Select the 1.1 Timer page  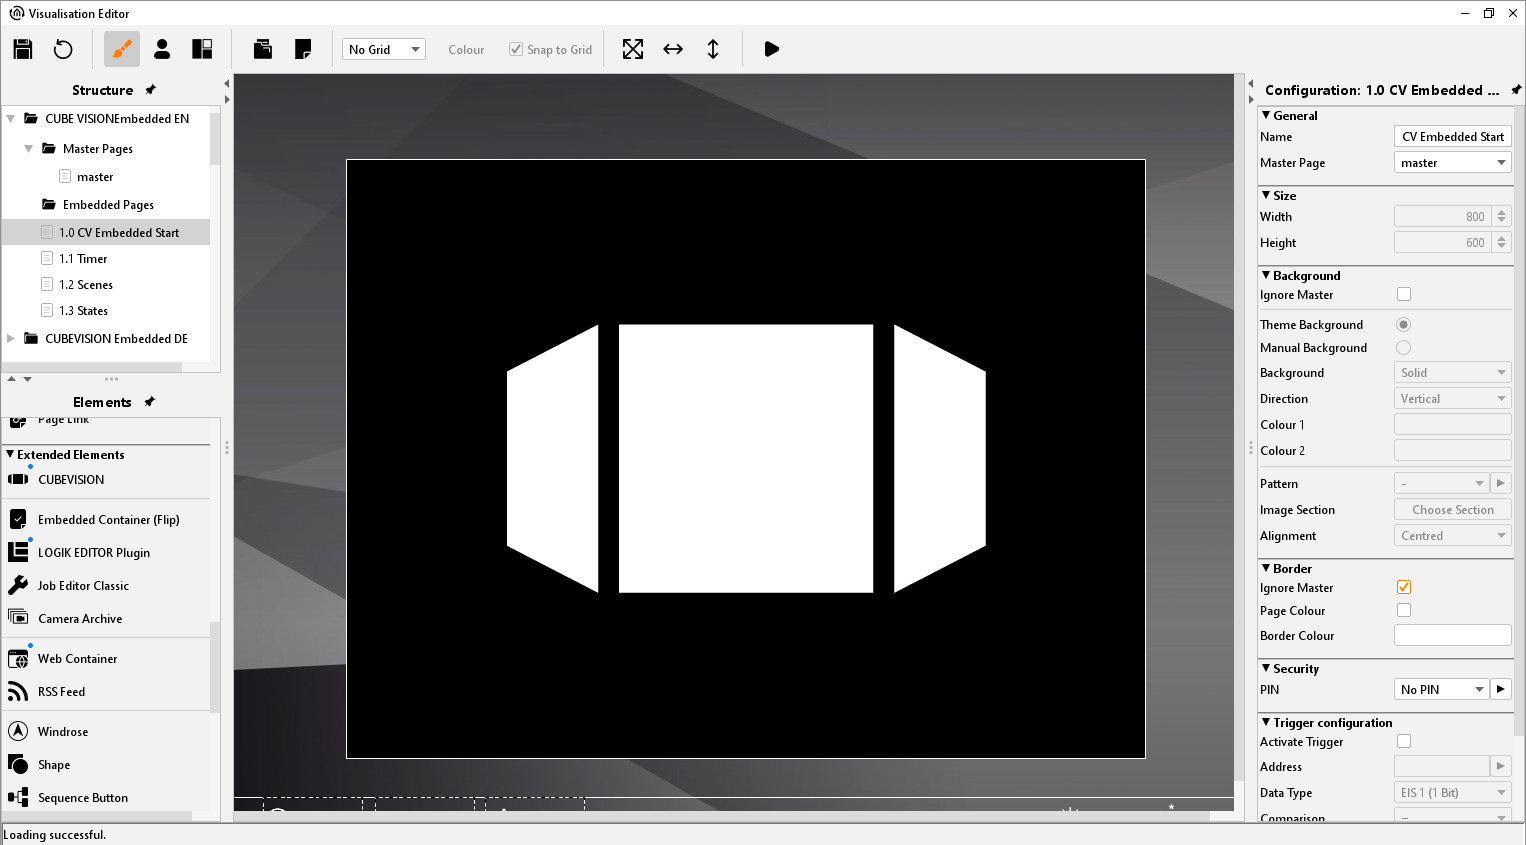pyautogui.click(x=83, y=259)
